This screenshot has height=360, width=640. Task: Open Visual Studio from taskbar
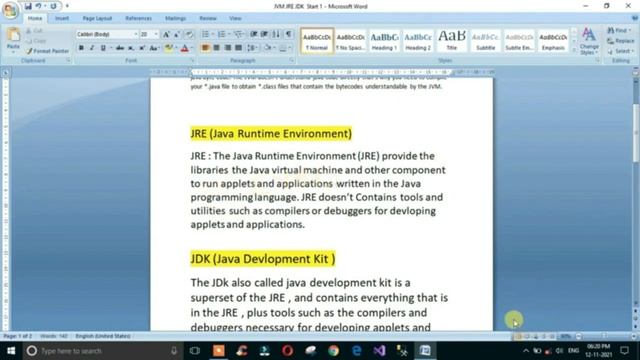[379, 351]
